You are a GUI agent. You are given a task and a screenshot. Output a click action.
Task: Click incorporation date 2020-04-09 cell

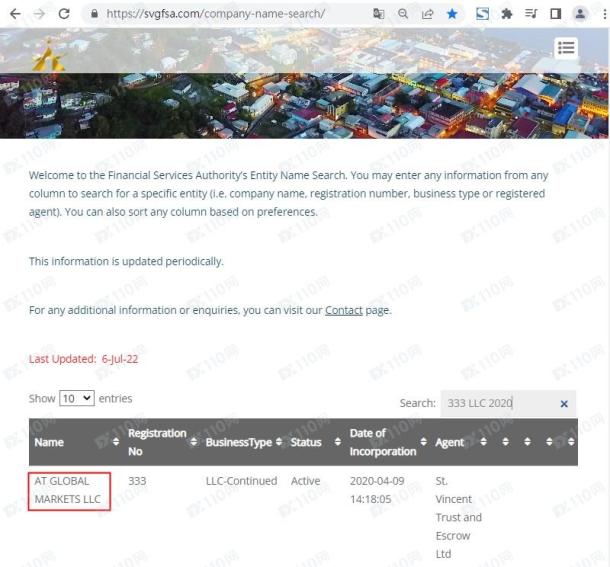point(377,490)
